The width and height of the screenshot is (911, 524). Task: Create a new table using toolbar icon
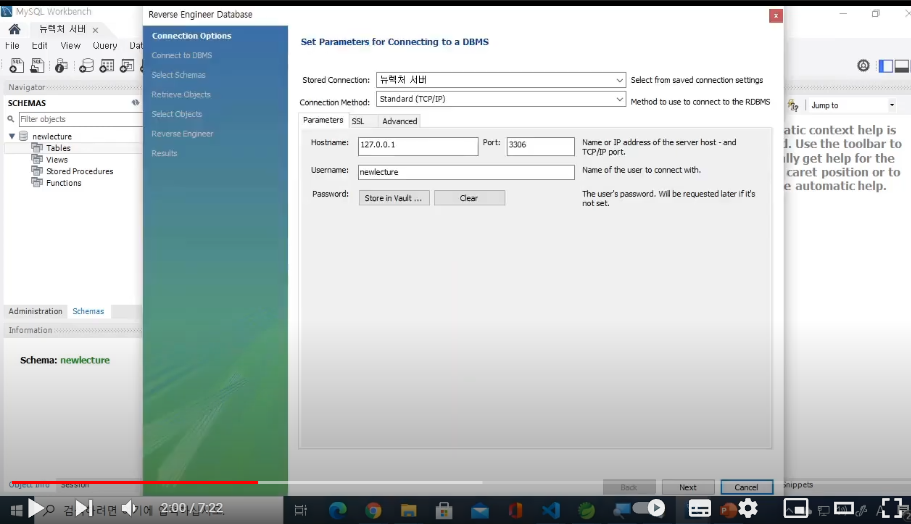(x=106, y=66)
